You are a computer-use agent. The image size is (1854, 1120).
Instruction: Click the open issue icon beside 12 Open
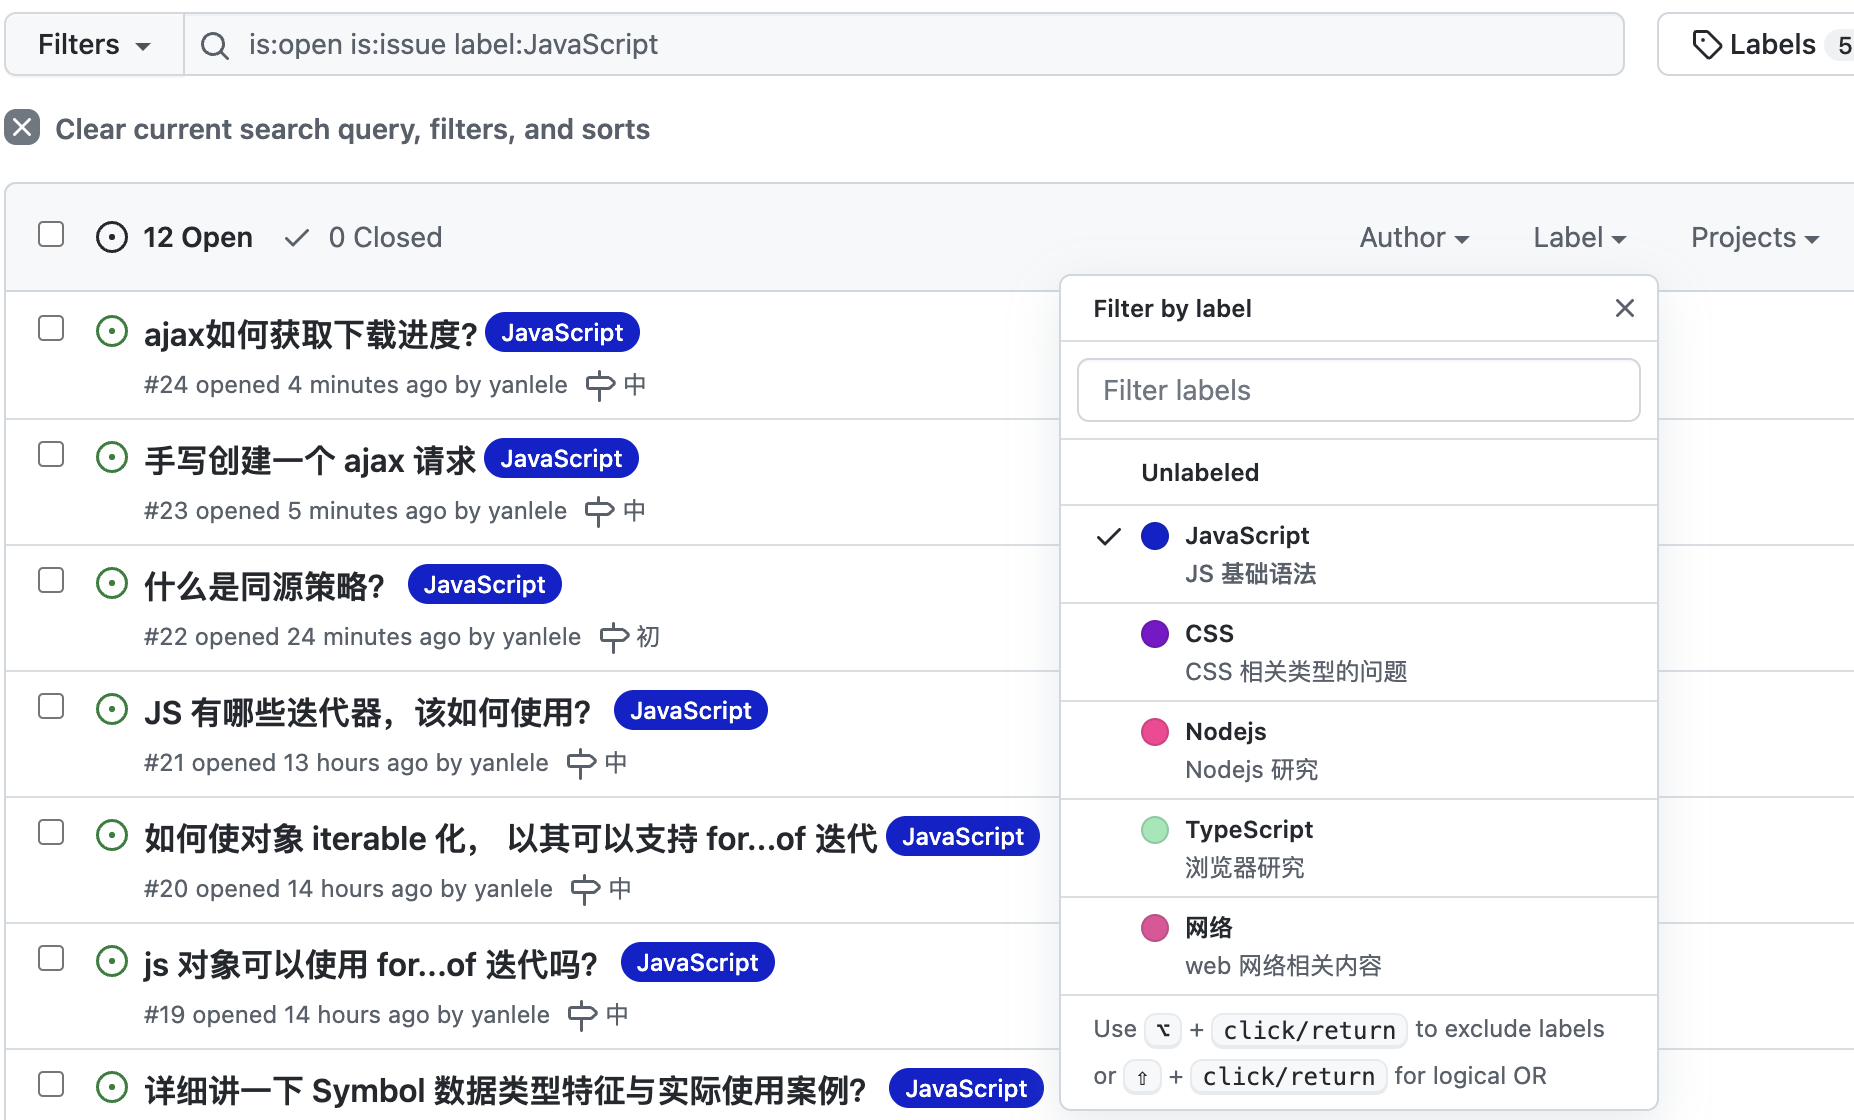[112, 237]
